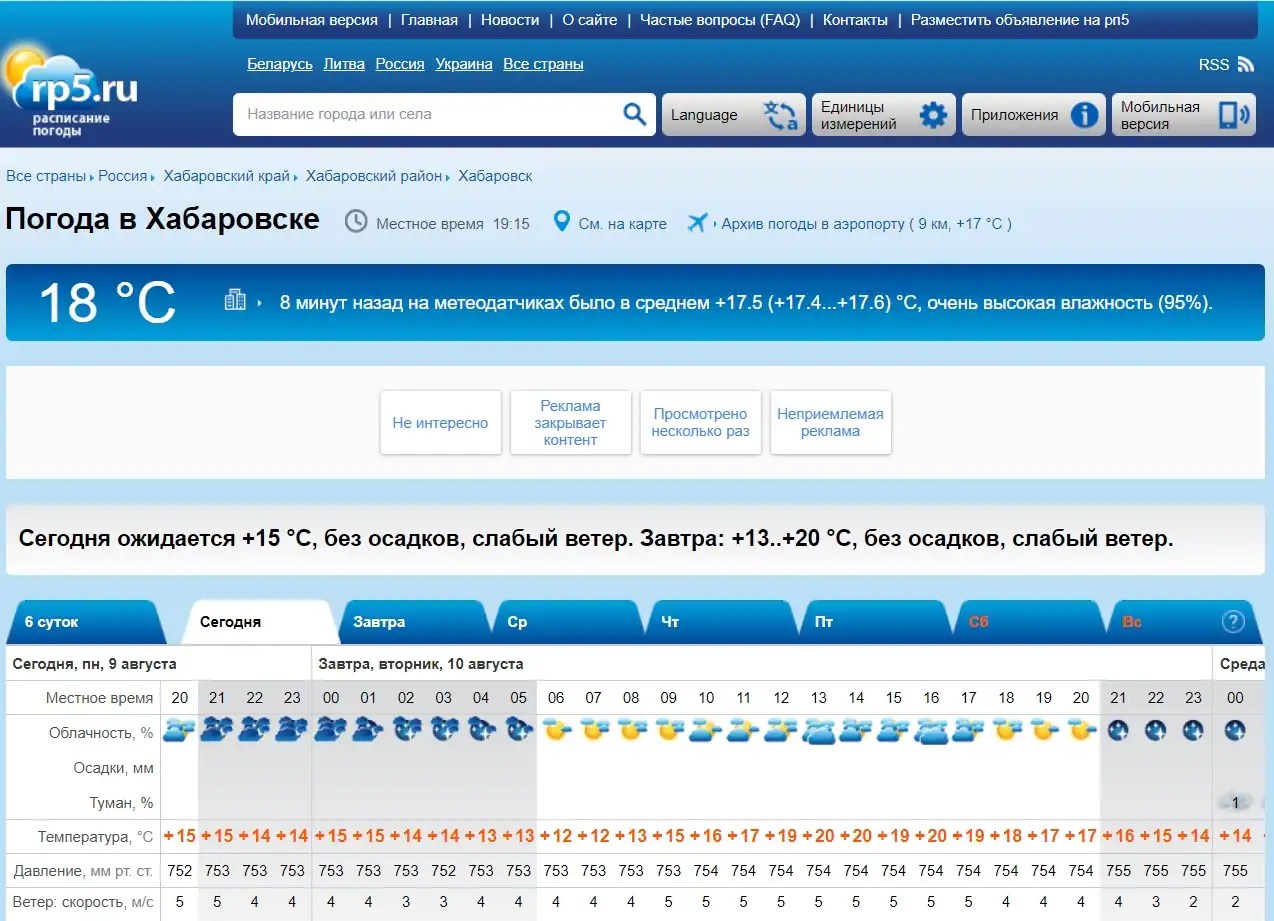
Task: Open Новости in top menu
Action: pyautogui.click(x=510, y=20)
